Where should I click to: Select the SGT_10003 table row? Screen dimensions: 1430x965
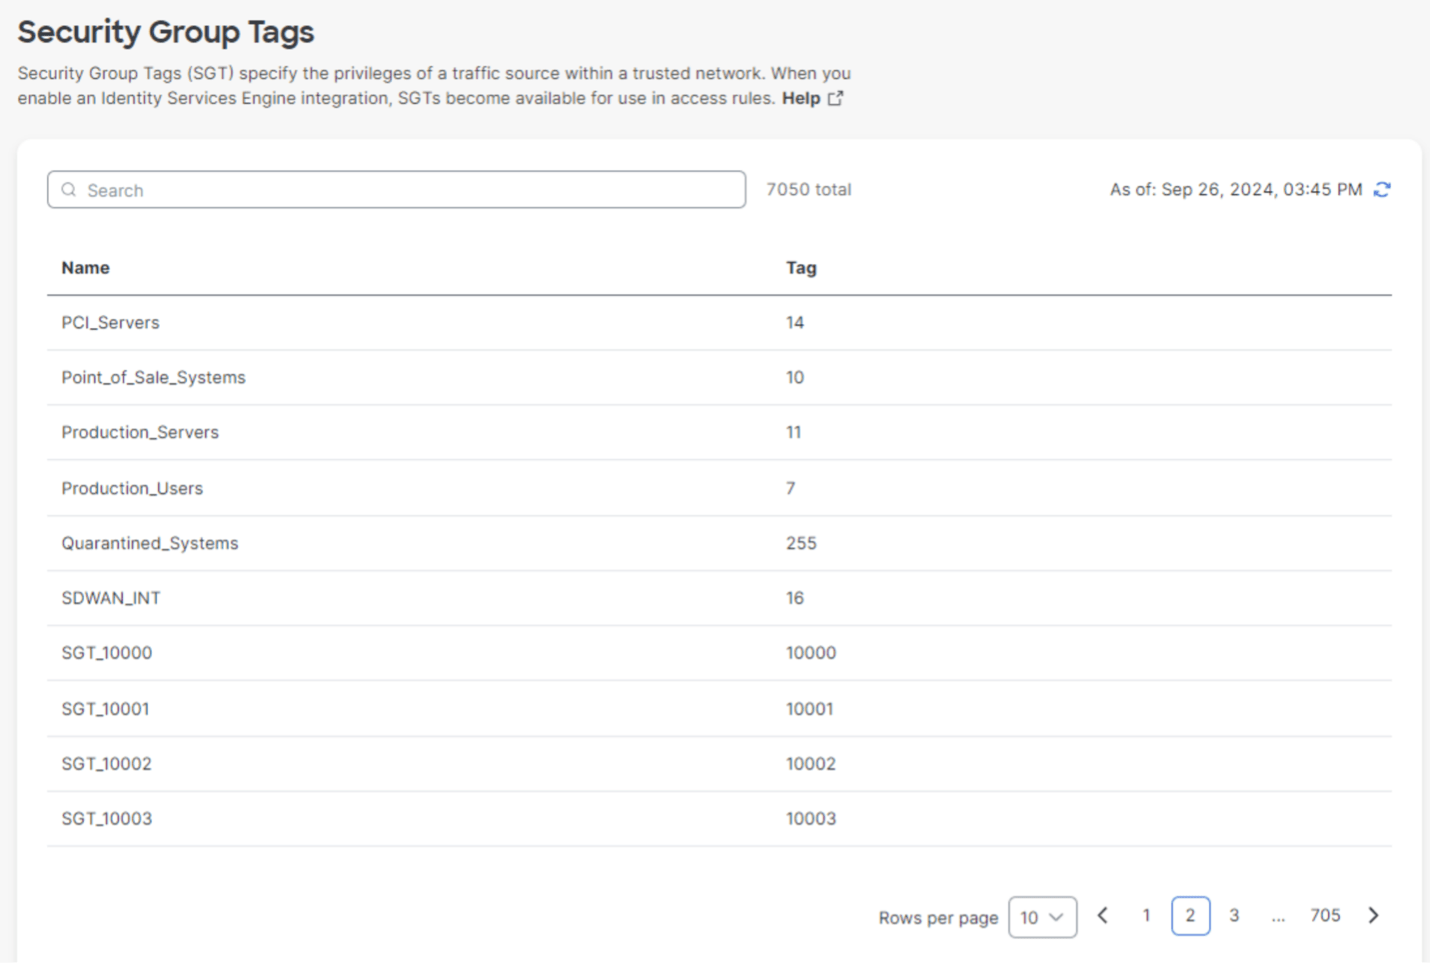click(x=106, y=818)
